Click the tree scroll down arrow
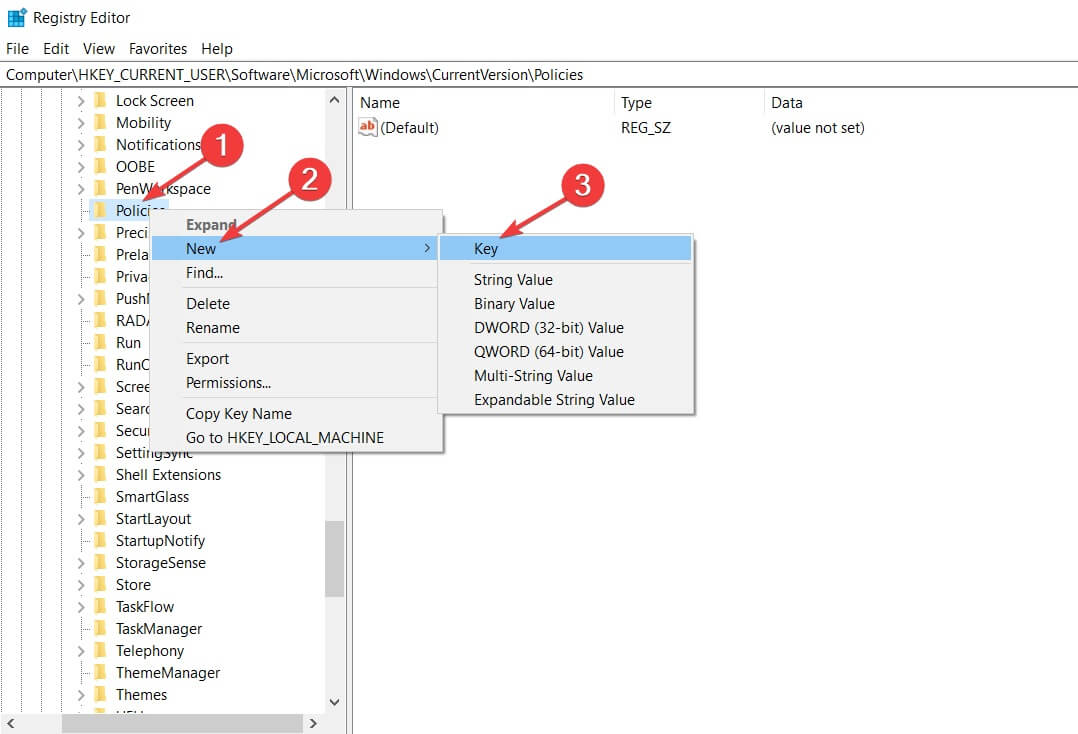The width and height of the screenshot is (1078, 734). pyautogui.click(x=335, y=702)
